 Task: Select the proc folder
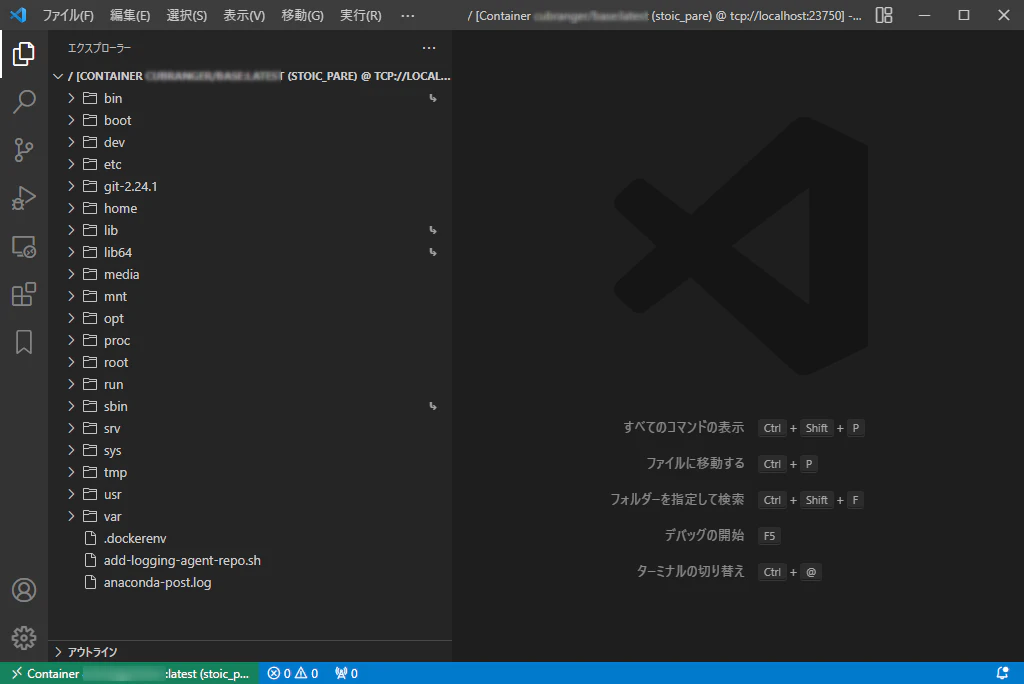(x=250, y=340)
